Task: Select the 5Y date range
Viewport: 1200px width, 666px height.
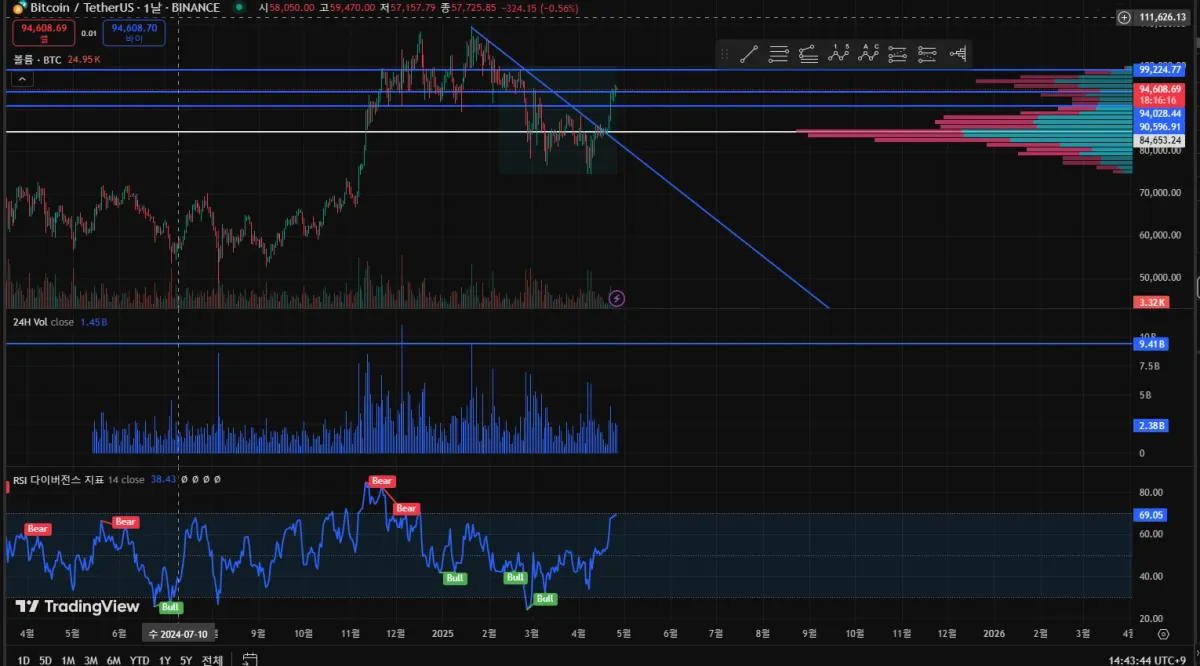Action: tap(187, 660)
